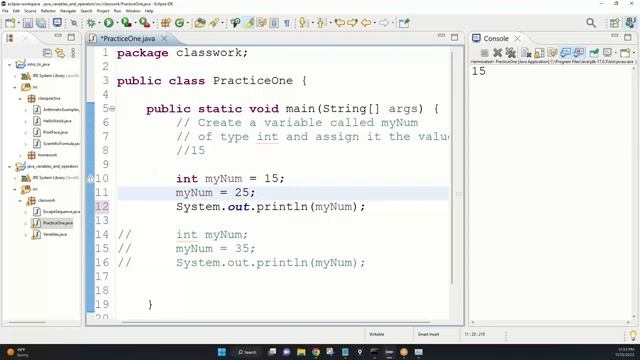
Task: Toggle Block Selection Mode icon
Action: (x=274, y=23)
